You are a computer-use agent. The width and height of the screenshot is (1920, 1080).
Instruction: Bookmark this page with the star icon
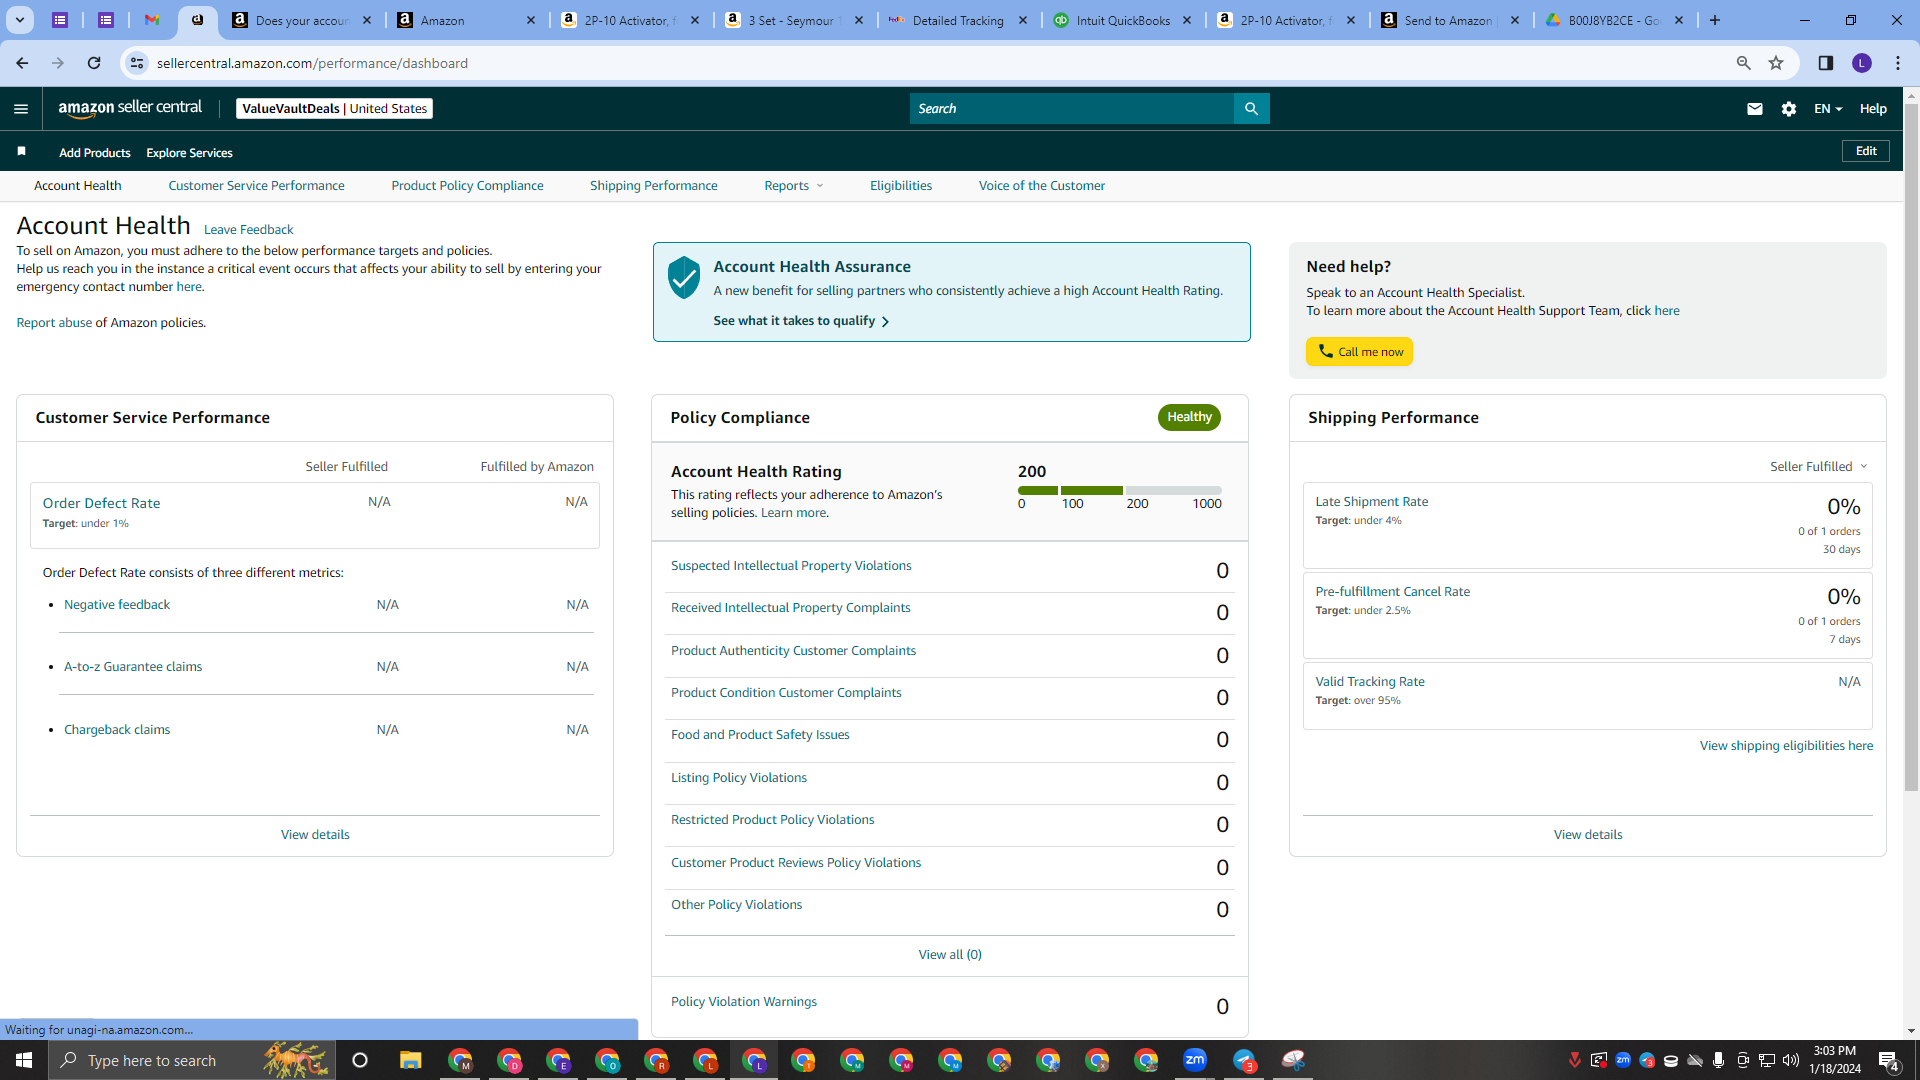tap(1776, 63)
